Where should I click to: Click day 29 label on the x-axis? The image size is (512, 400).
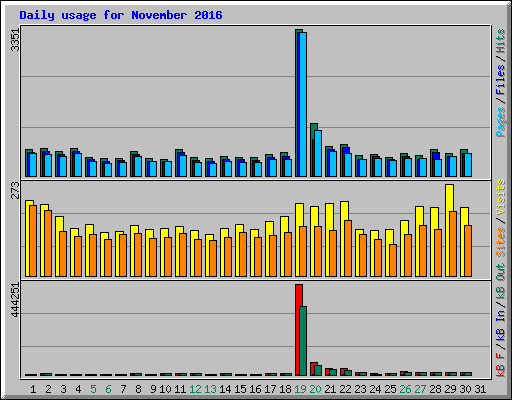(450, 389)
